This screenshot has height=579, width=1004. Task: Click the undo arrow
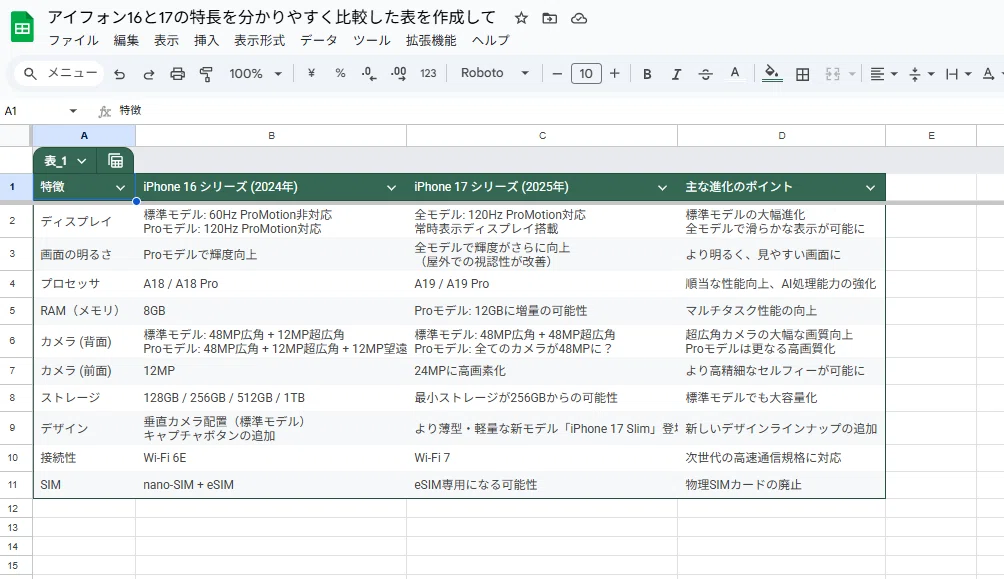[x=120, y=74]
